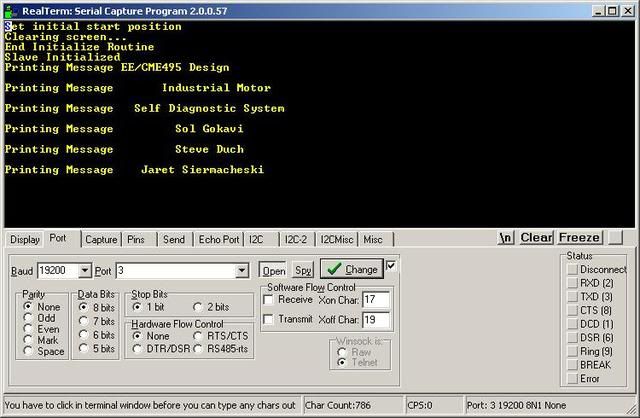Click the CTS (8) status indicator

coord(573,310)
